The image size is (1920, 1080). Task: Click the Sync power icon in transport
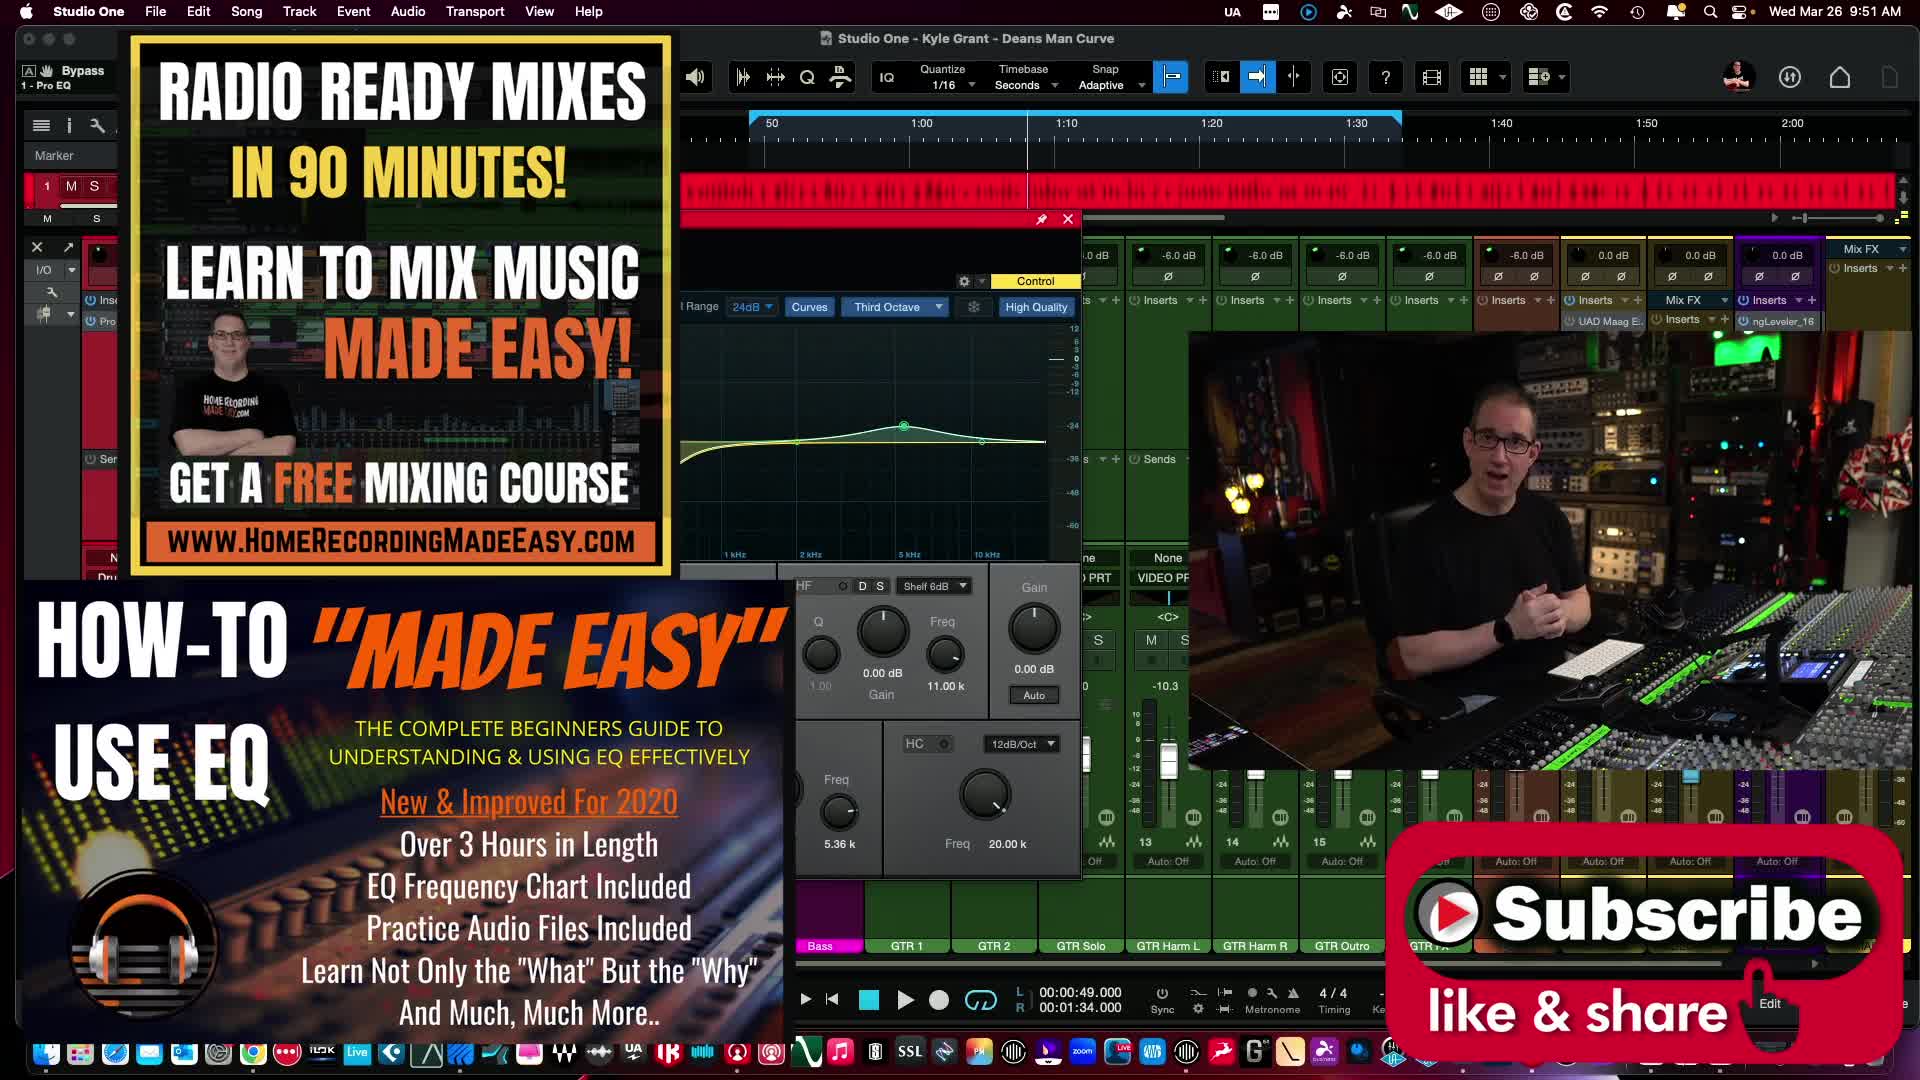pos(1162,993)
